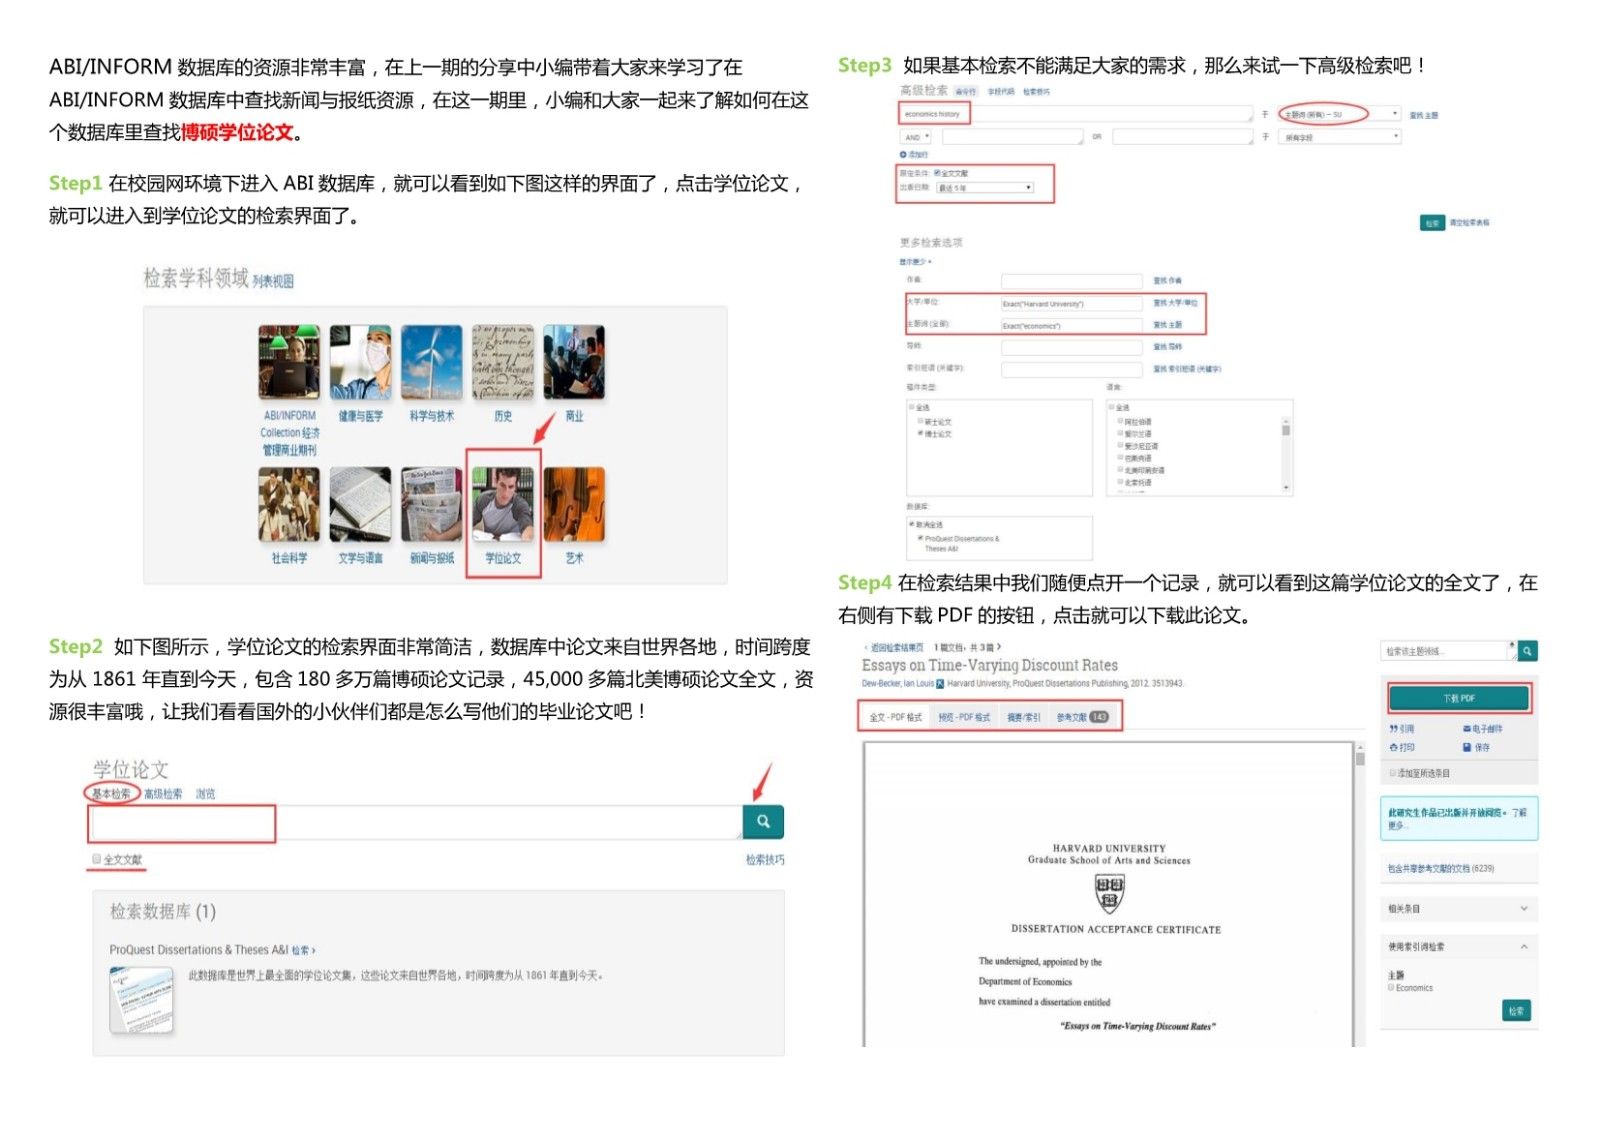Image resolution: width=1600 pixels, height=1131 pixels.
Task: Click the 添加行 plus icon
Action: (x=903, y=154)
